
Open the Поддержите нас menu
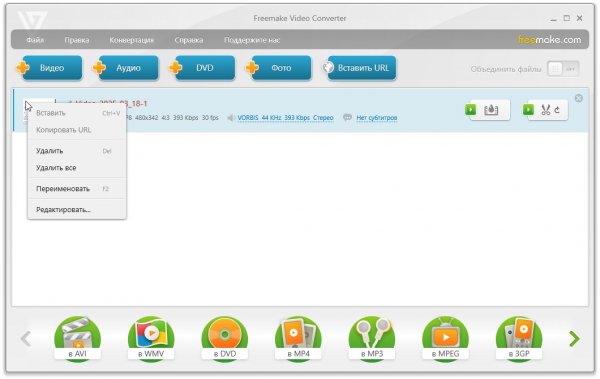(x=252, y=40)
